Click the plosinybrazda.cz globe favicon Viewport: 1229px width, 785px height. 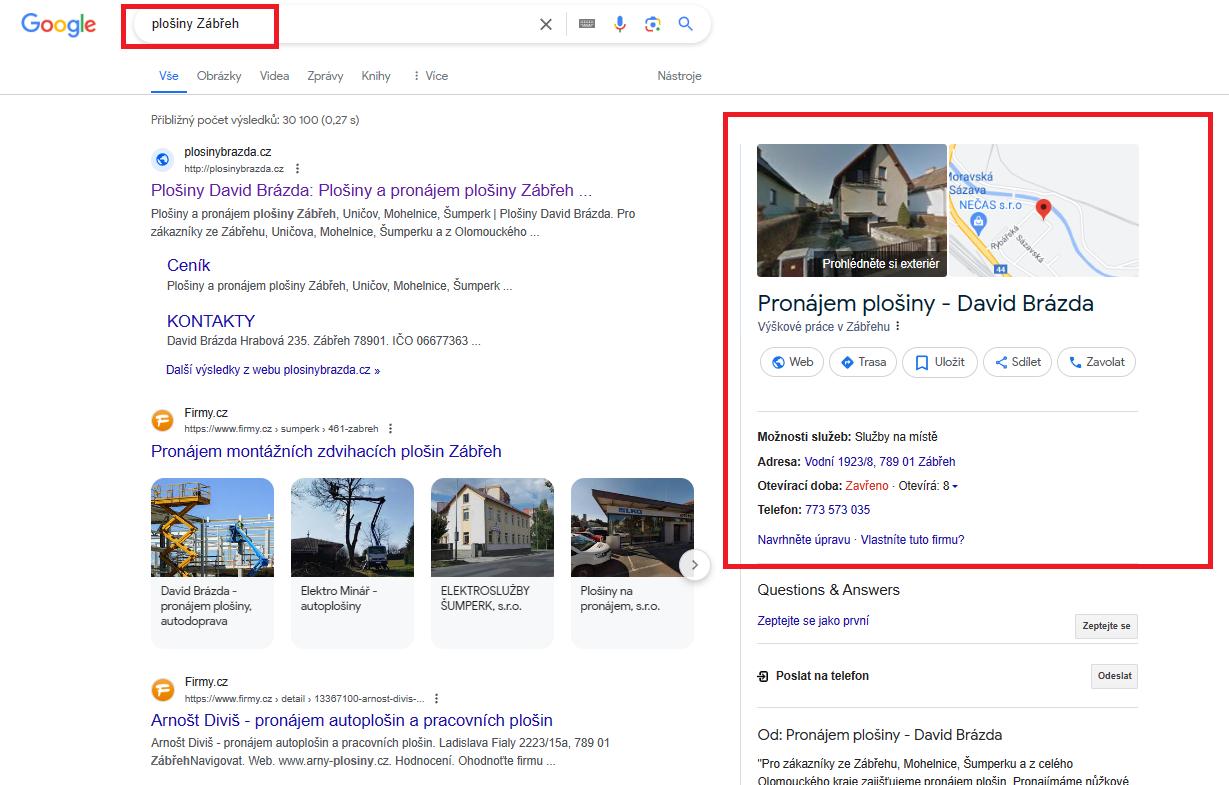[163, 160]
